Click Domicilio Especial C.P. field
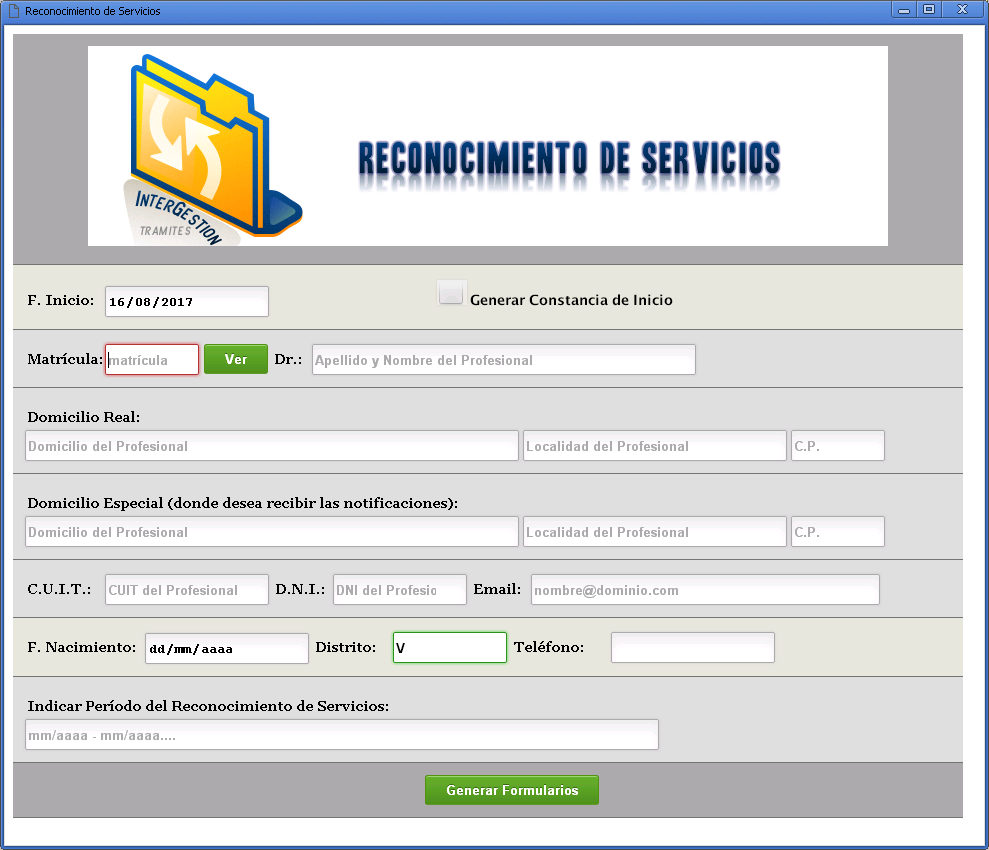The width and height of the screenshot is (989, 850). [x=838, y=532]
